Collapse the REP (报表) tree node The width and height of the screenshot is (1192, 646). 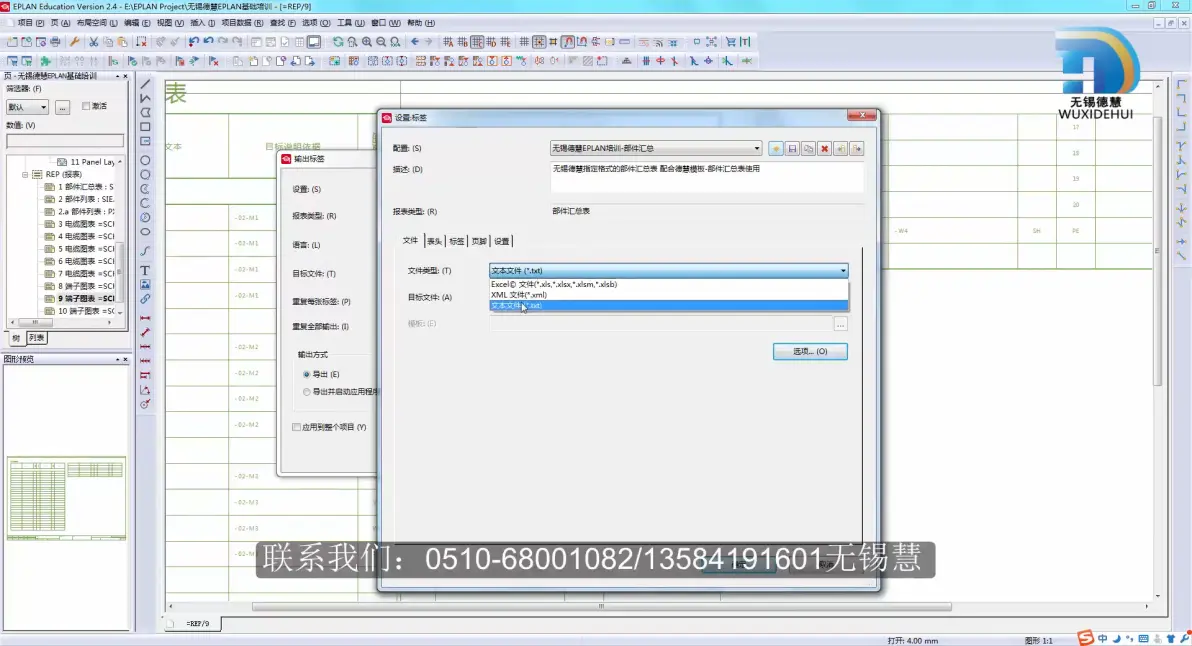(25, 175)
